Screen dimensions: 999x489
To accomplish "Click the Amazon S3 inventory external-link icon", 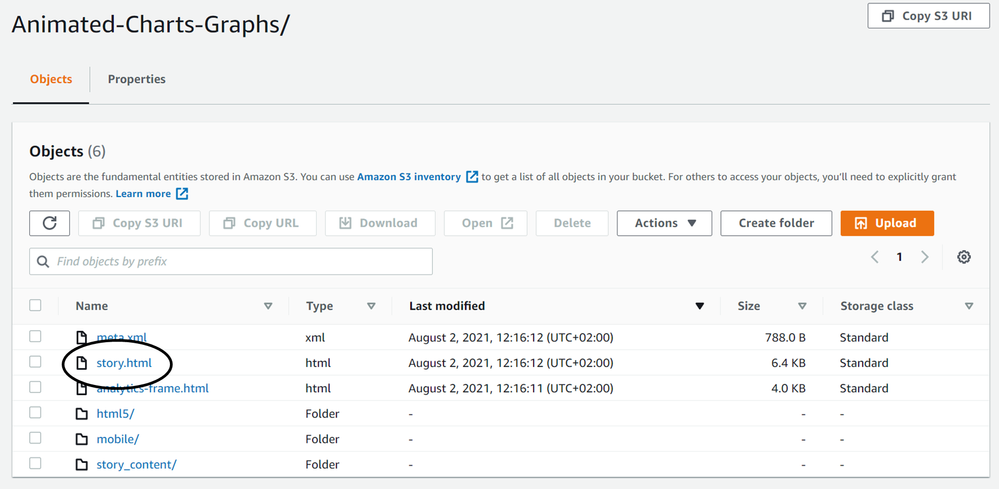I will 472,177.
